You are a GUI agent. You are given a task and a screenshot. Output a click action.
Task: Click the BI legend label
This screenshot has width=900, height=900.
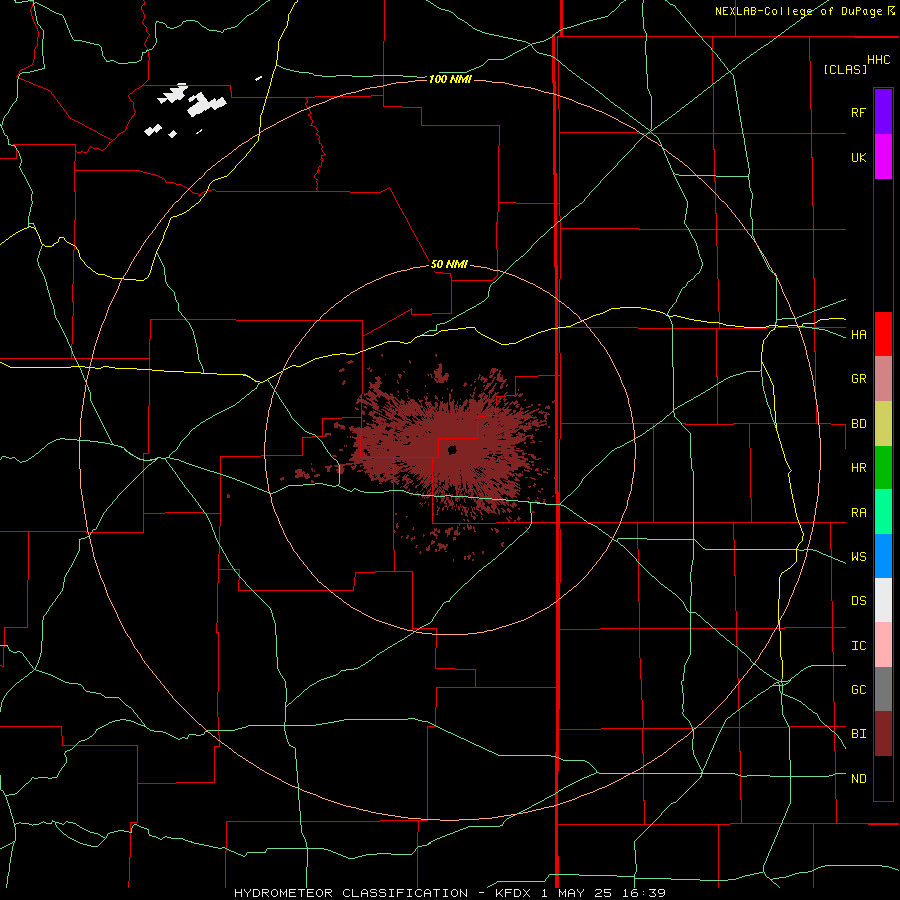pyautogui.click(x=858, y=734)
